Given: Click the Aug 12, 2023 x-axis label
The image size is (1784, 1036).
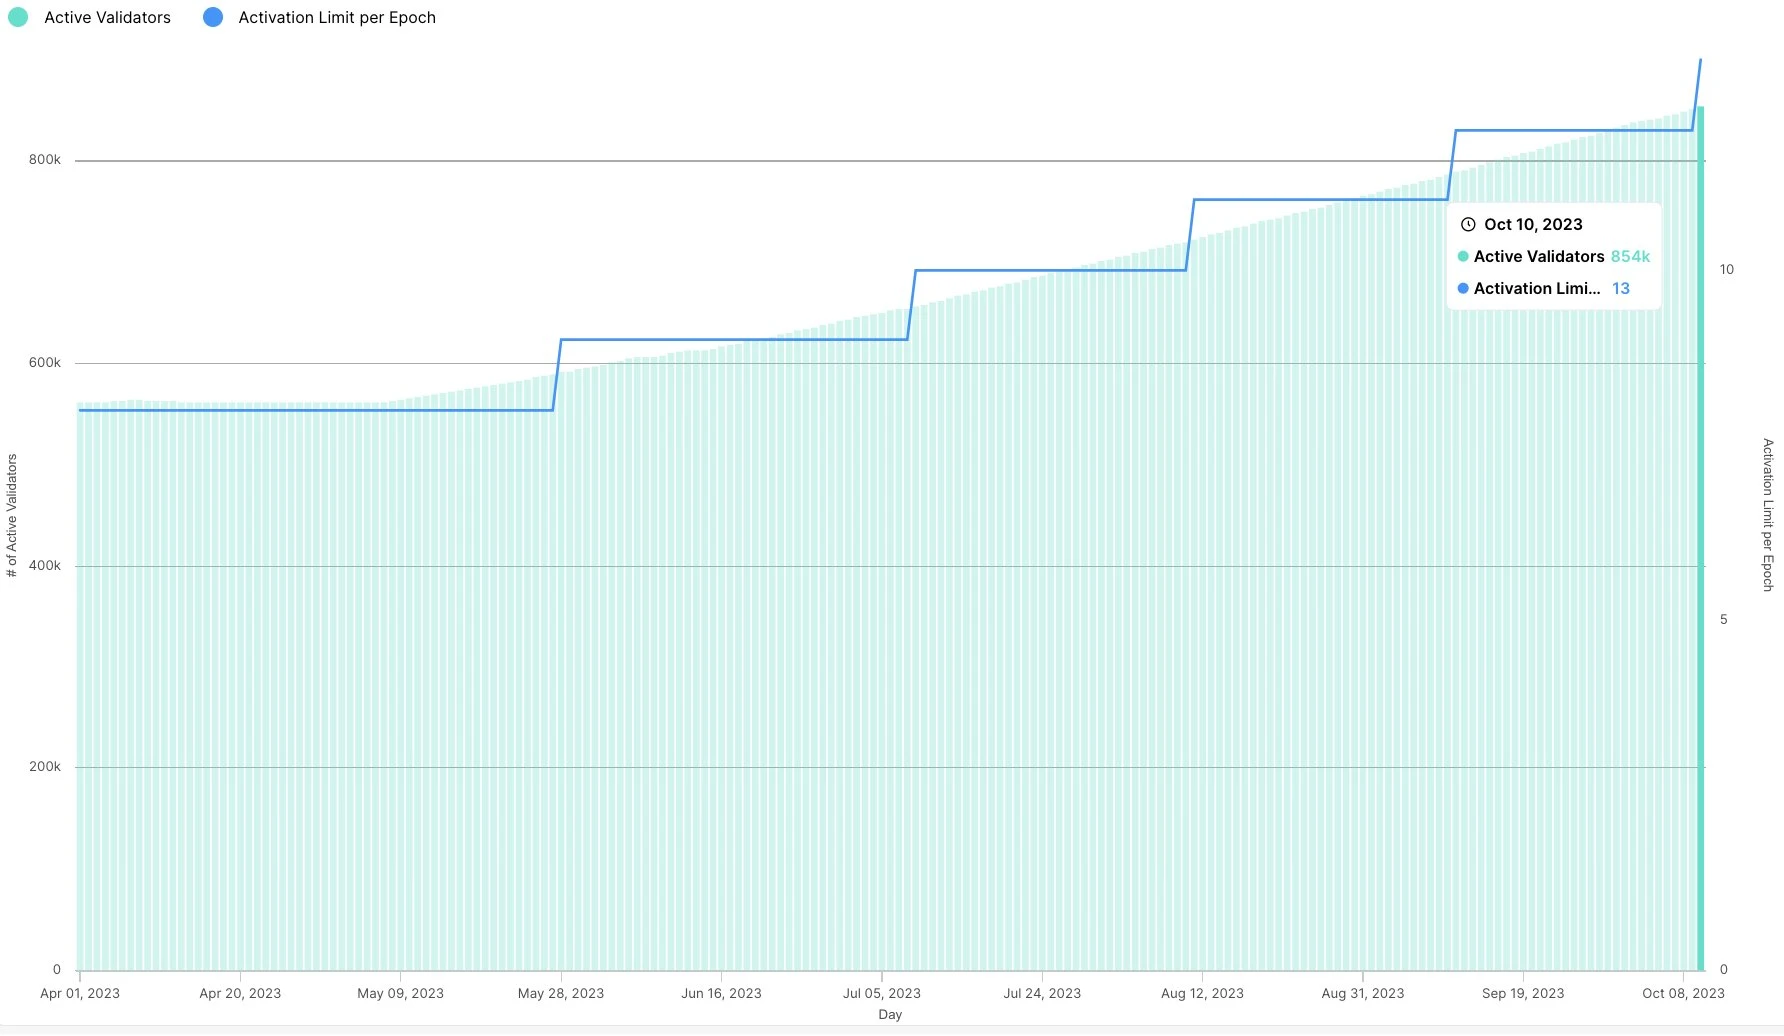Looking at the screenshot, I should point(1202,994).
